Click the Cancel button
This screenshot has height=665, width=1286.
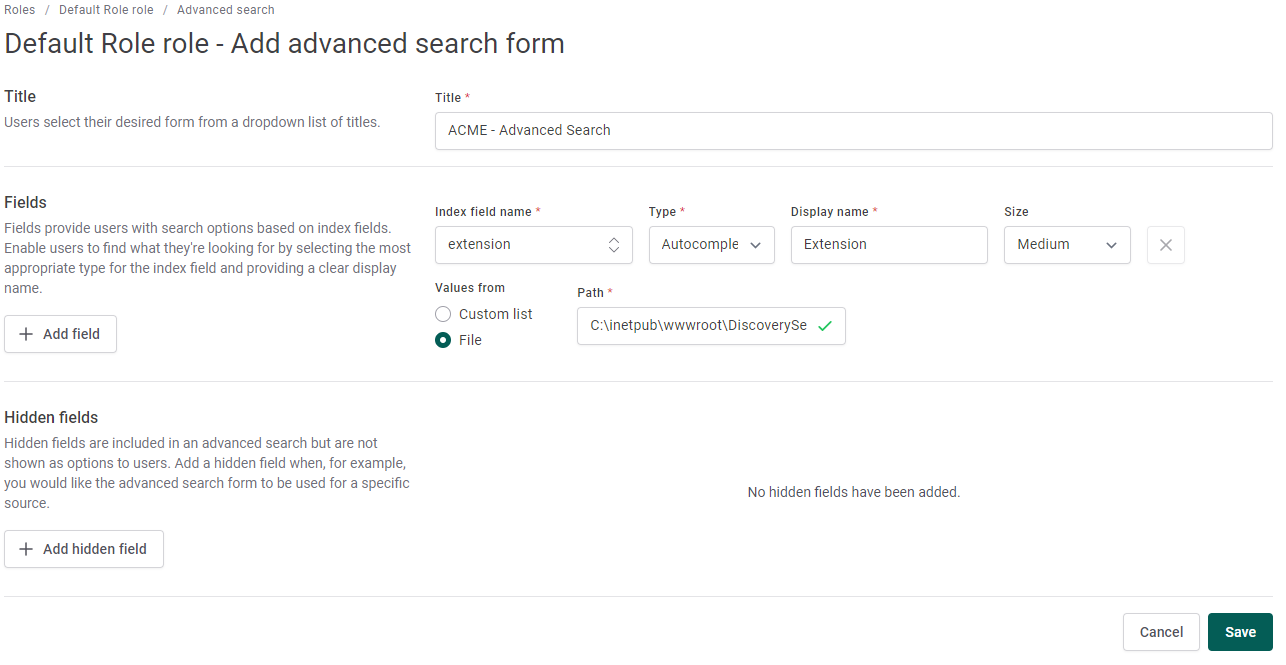pos(1161,632)
